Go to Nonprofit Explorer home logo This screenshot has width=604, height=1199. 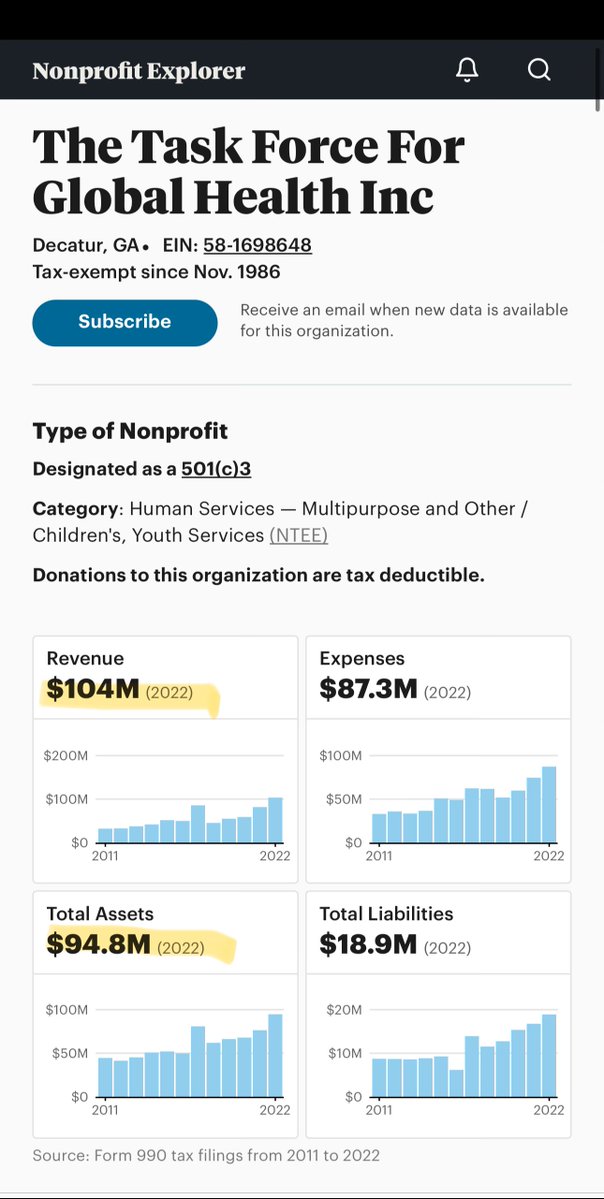tap(138, 71)
